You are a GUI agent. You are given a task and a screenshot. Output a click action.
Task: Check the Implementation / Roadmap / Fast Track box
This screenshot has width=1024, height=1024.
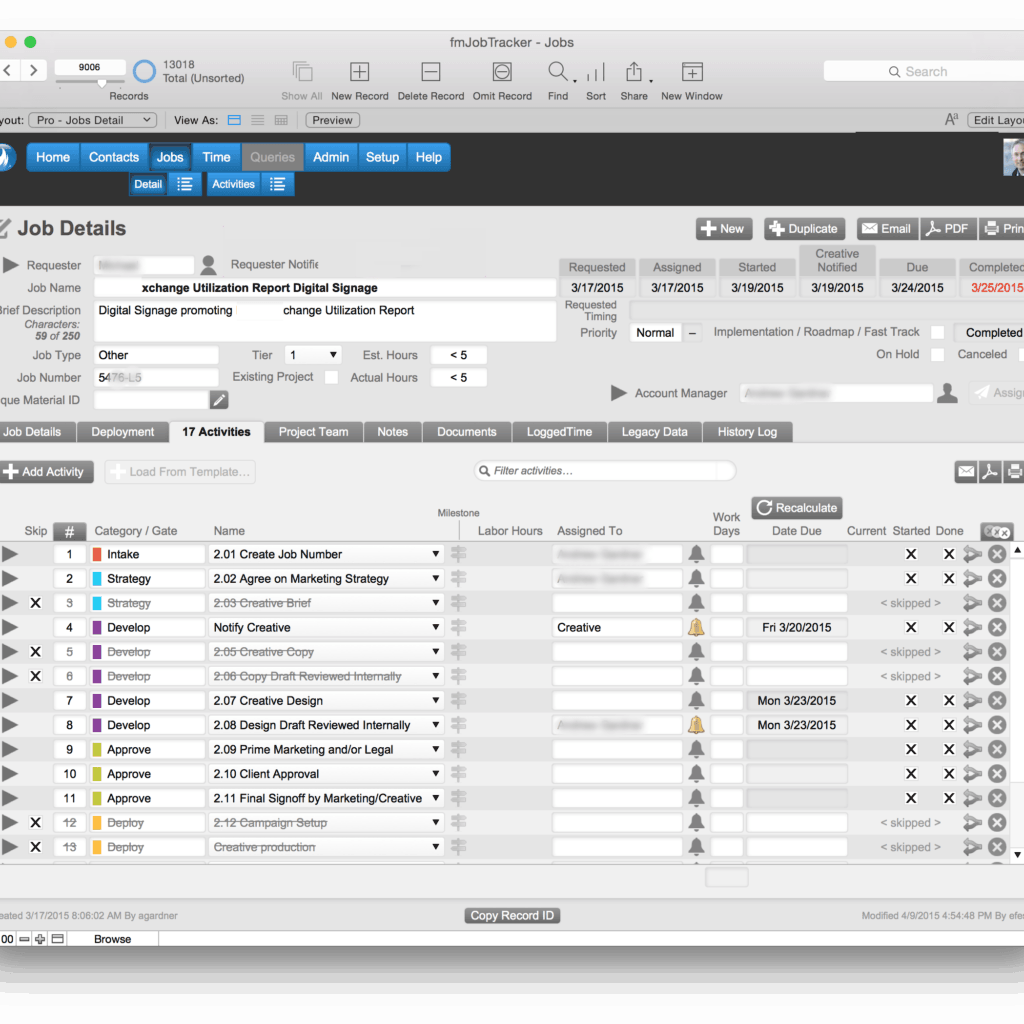[x=937, y=333]
